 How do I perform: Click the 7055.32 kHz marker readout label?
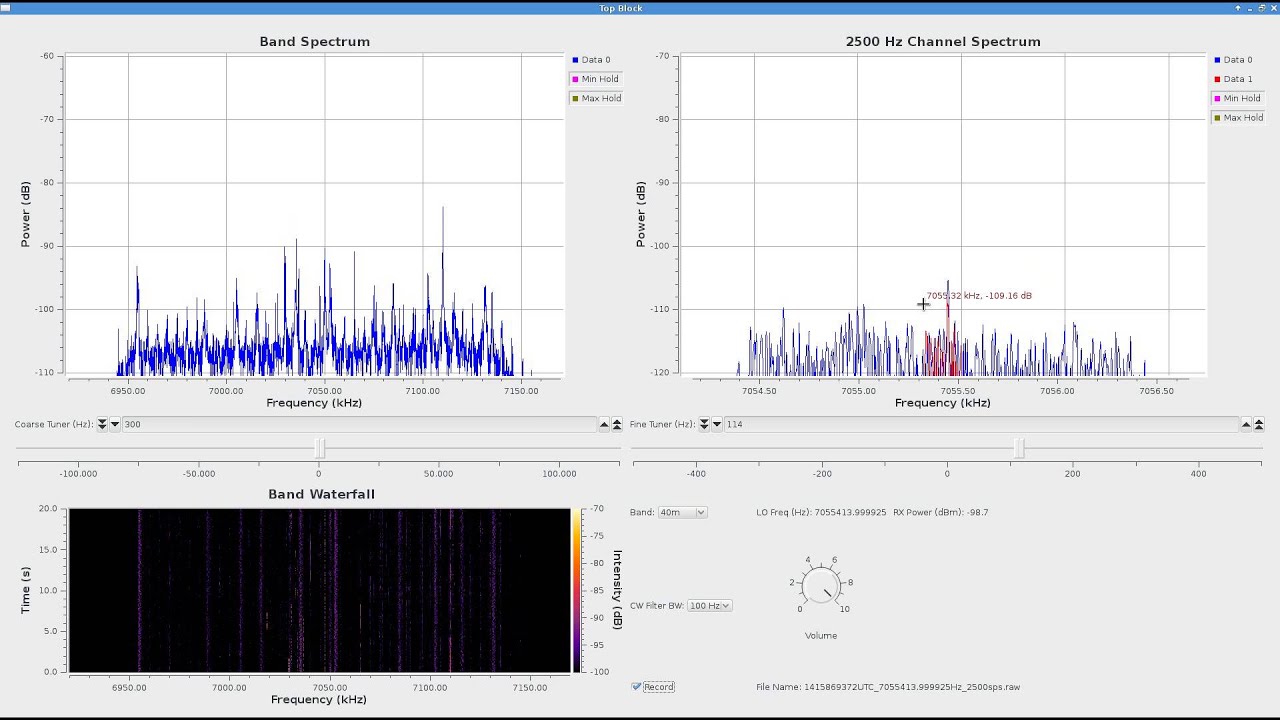point(979,296)
